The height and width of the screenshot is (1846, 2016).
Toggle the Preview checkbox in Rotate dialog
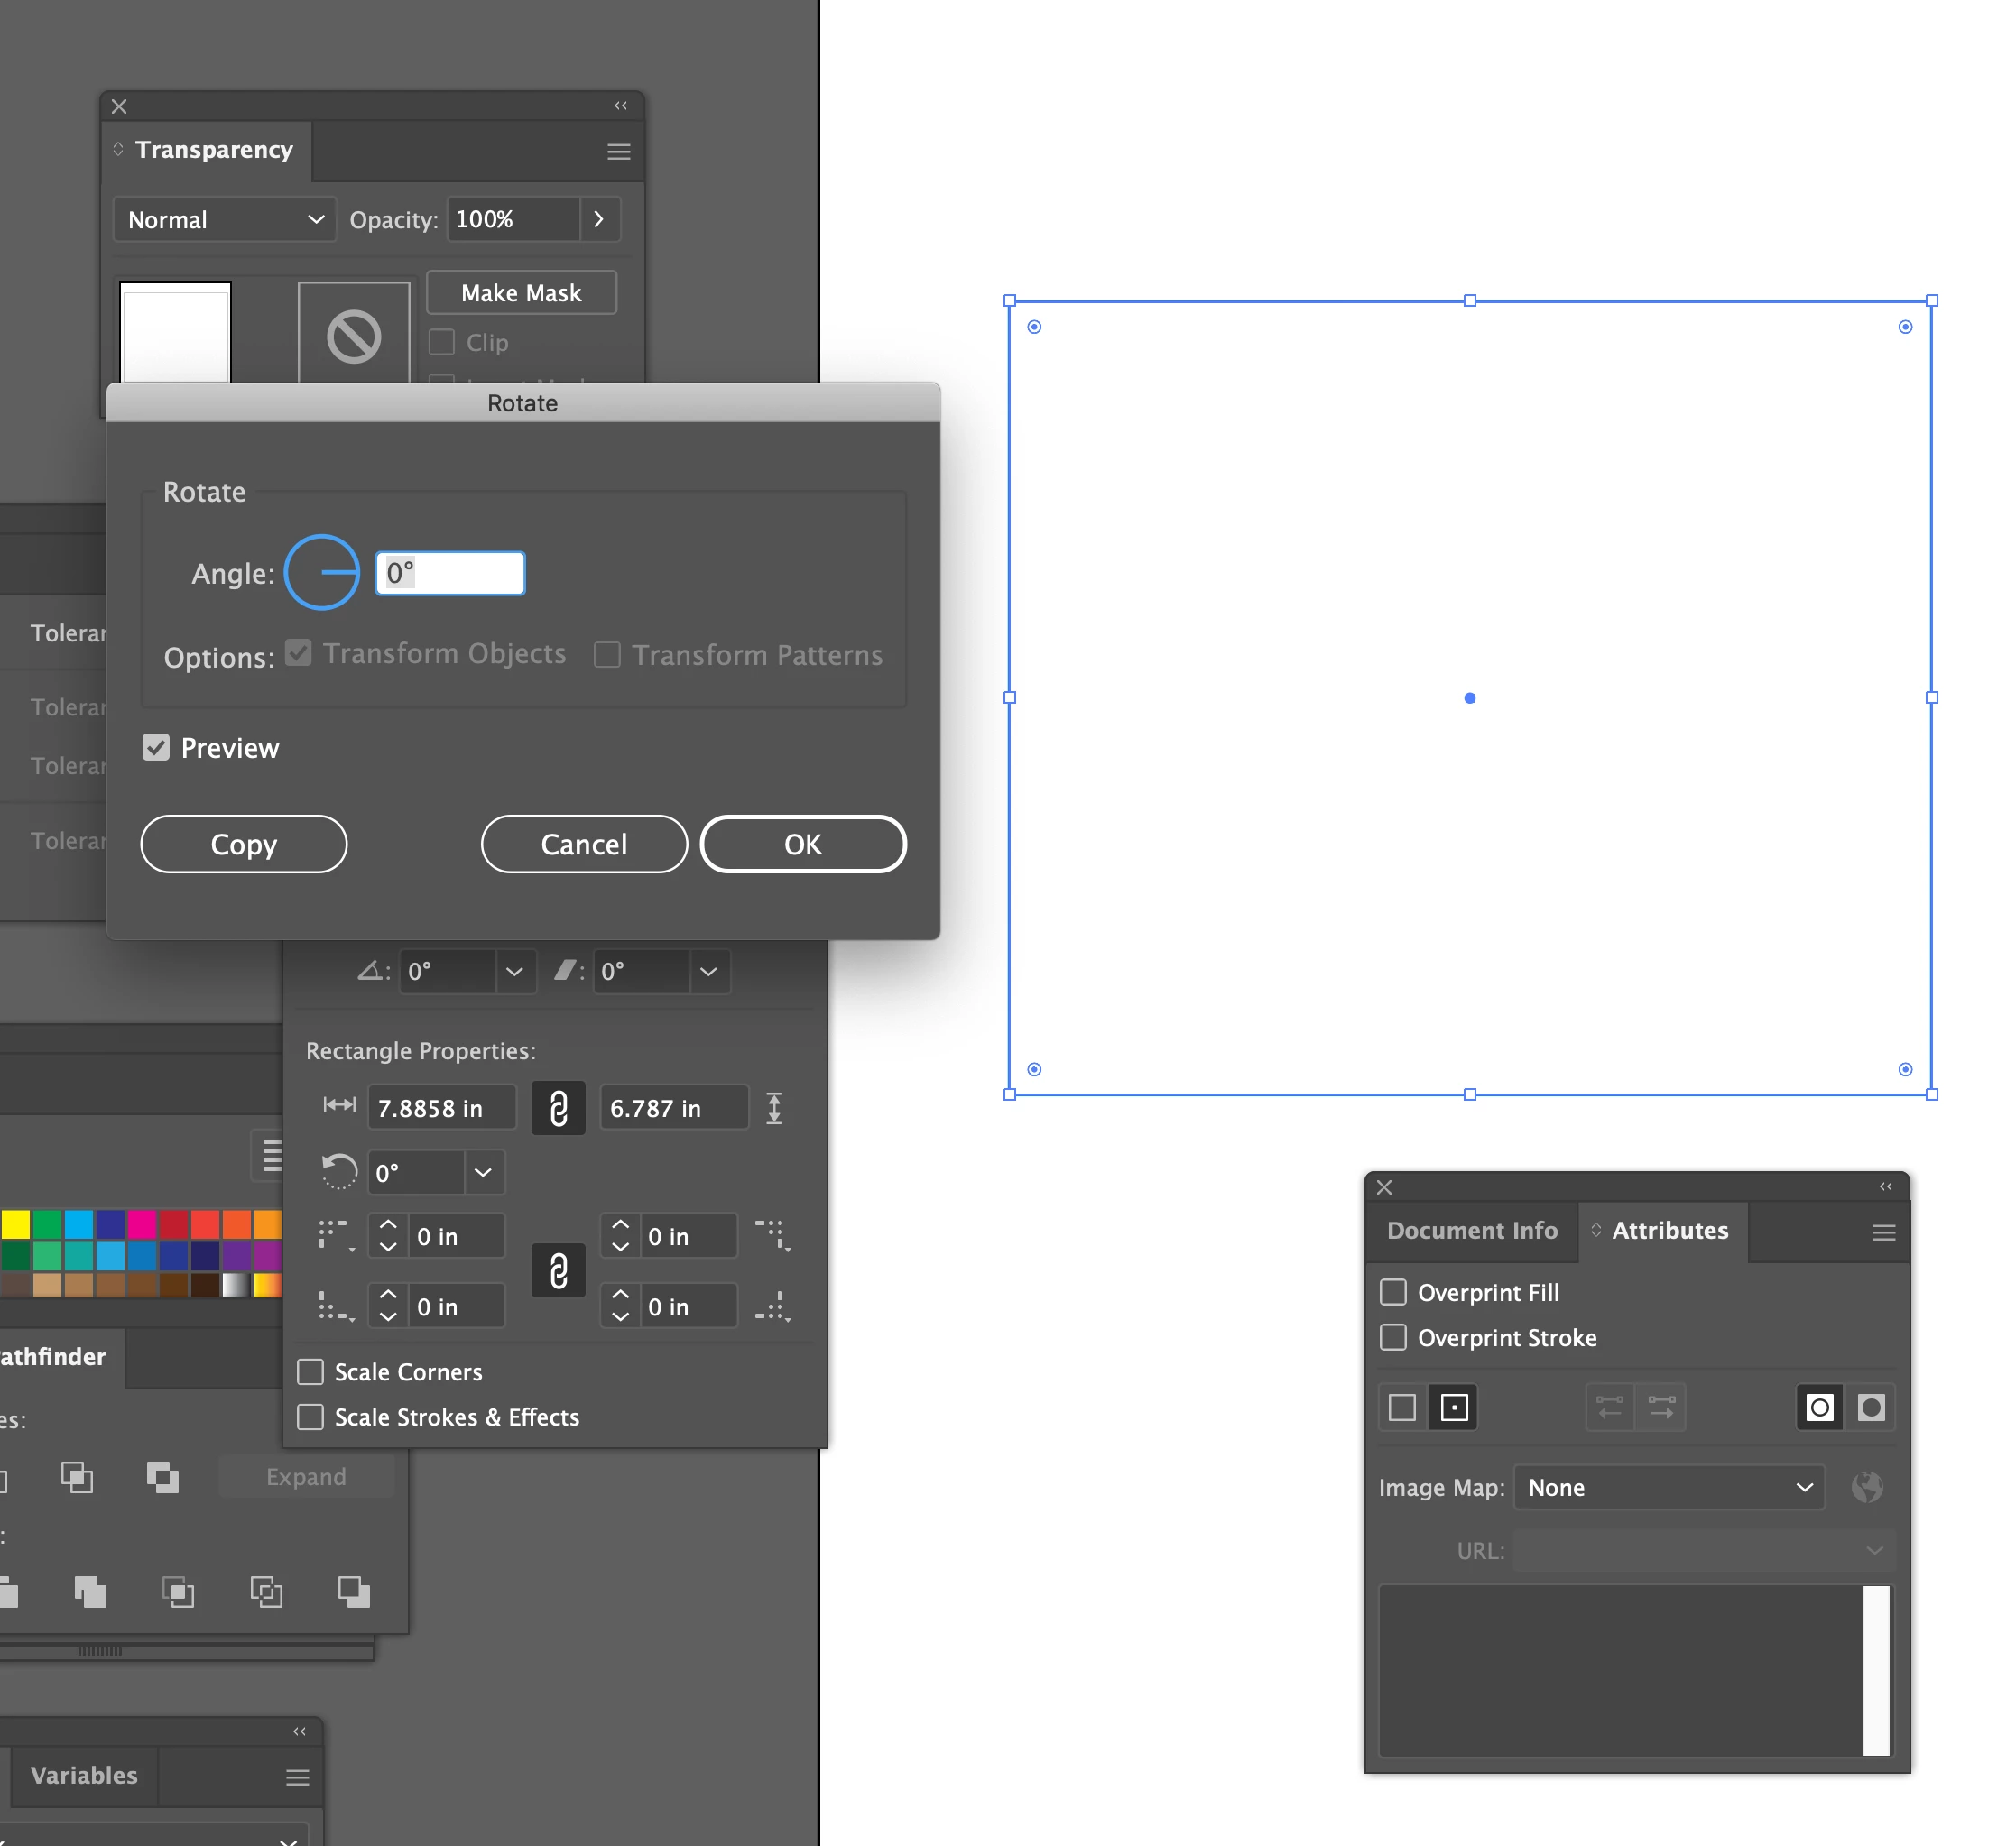click(x=156, y=747)
